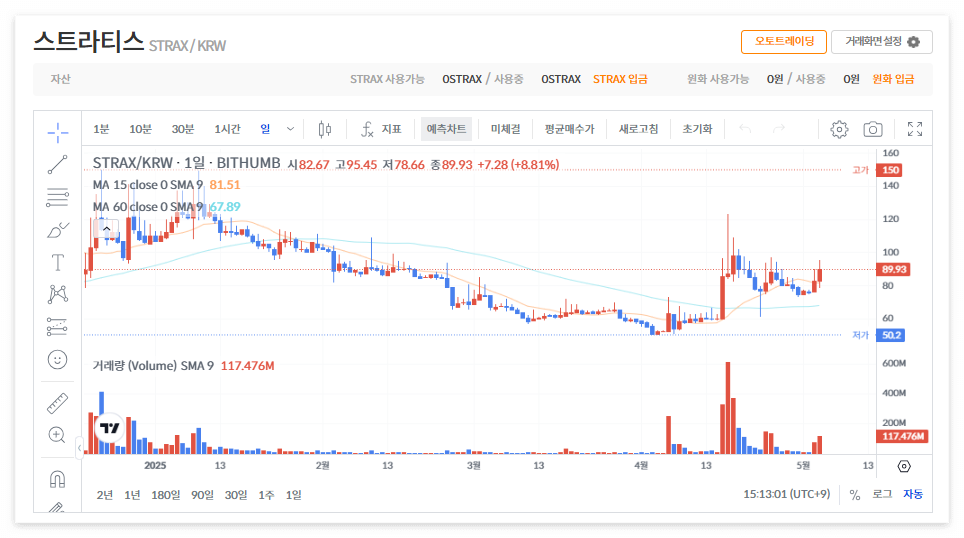Open the pattern drawing tool
This screenshot has height=538, width=964.
coord(58,295)
